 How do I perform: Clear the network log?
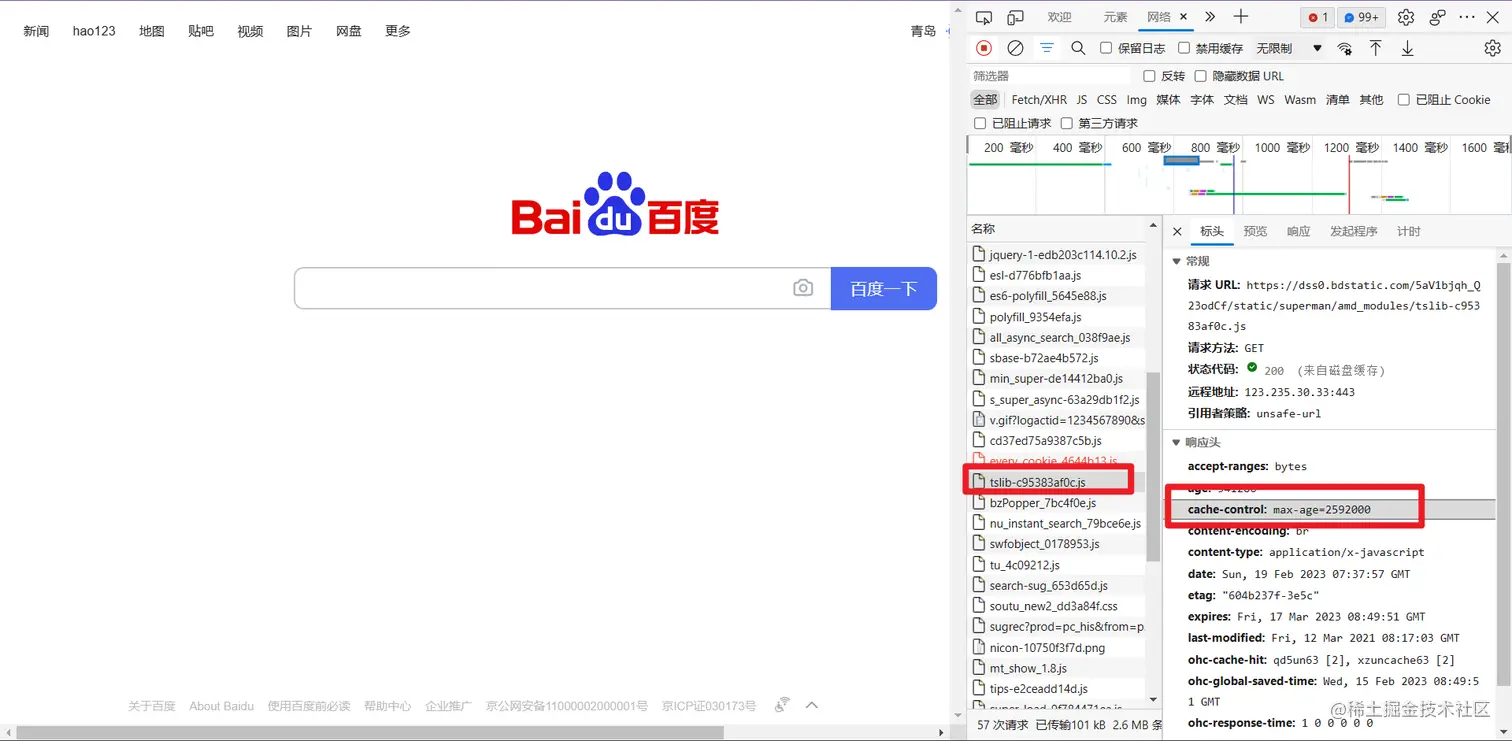[x=1015, y=48]
